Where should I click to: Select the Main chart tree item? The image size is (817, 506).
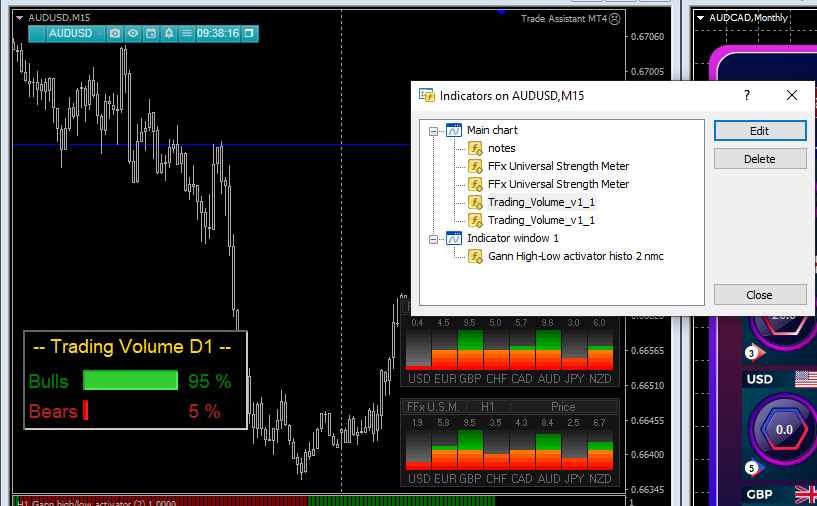(492, 130)
